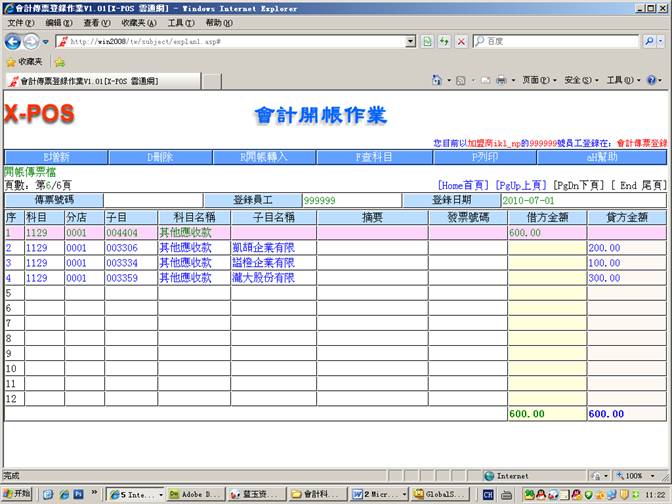
Task: Click the Windows 开始 start button
Action: [x=17, y=494]
